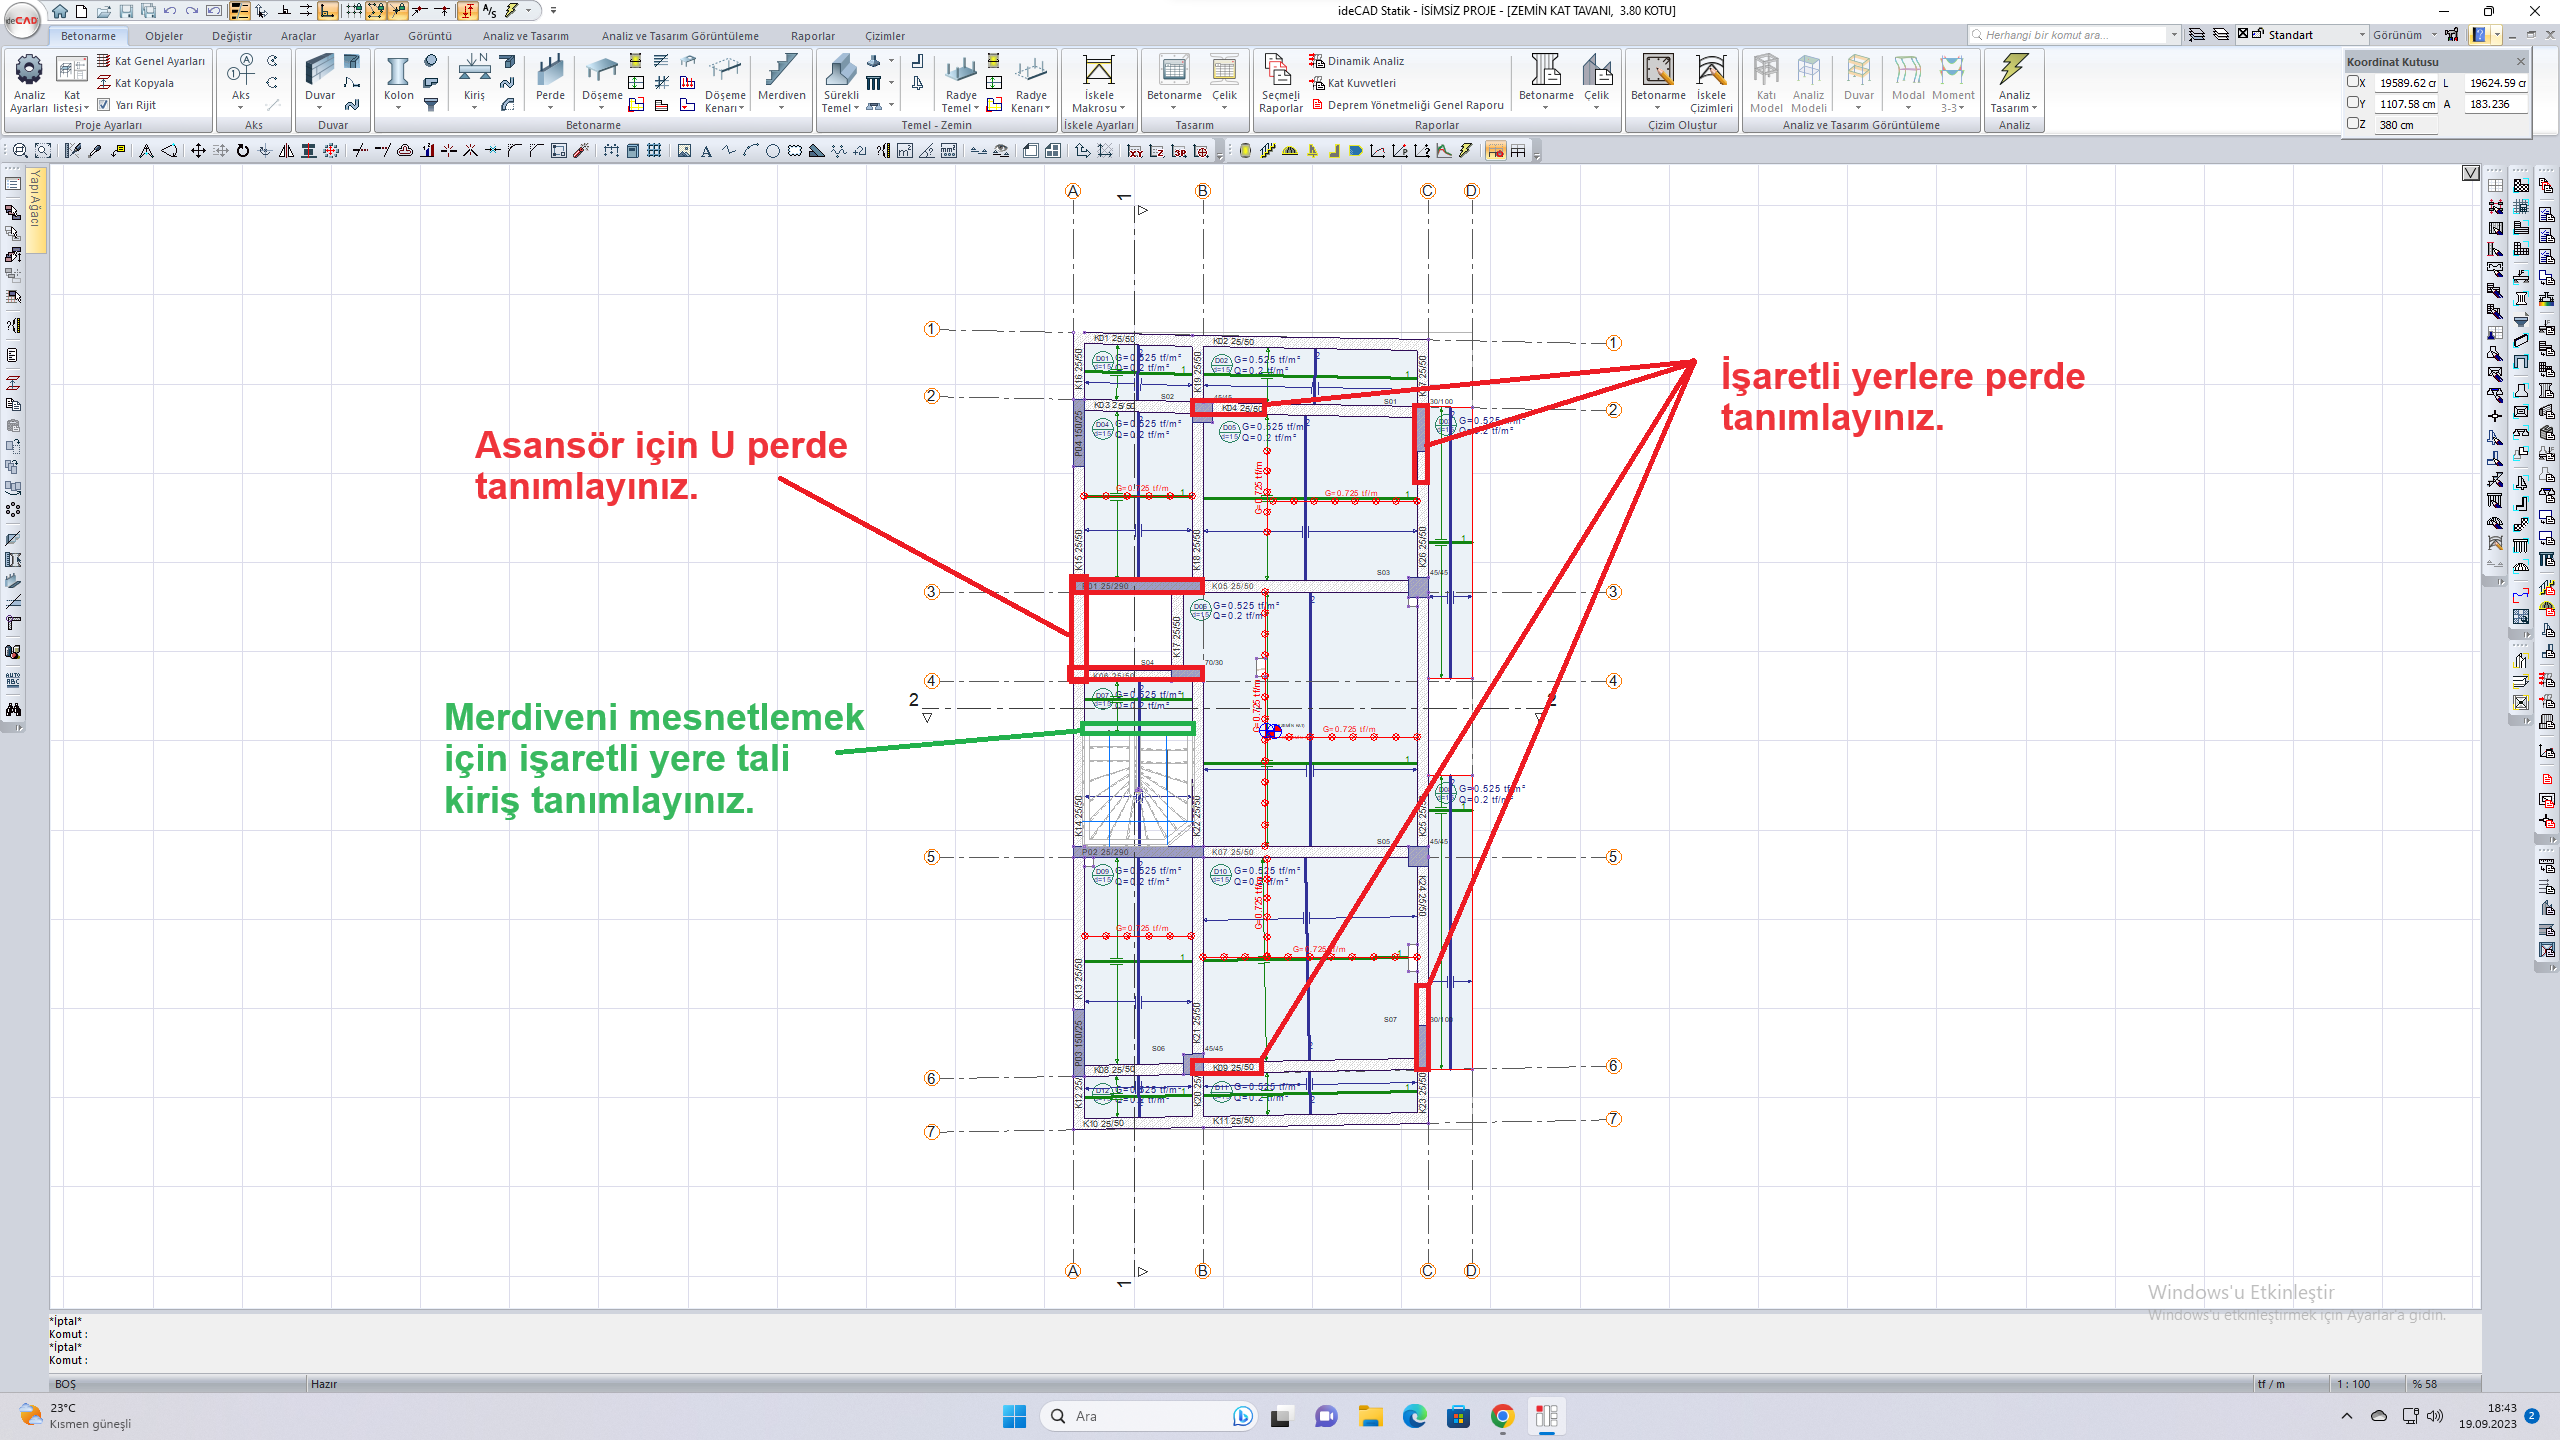Click the command search input field
Image resolution: width=2560 pixels, height=1440 pixels.
tap(2067, 35)
